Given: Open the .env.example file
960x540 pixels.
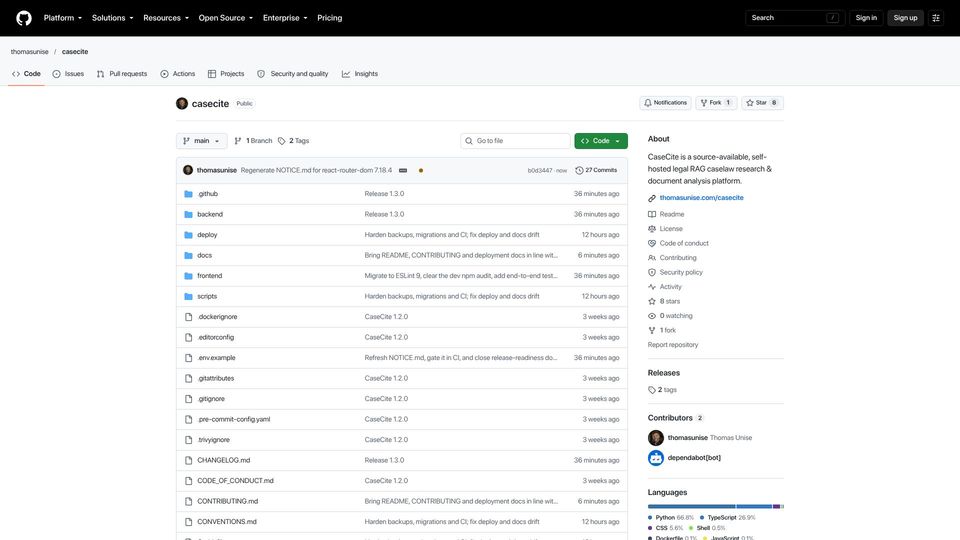Looking at the screenshot, I should tap(216, 358).
